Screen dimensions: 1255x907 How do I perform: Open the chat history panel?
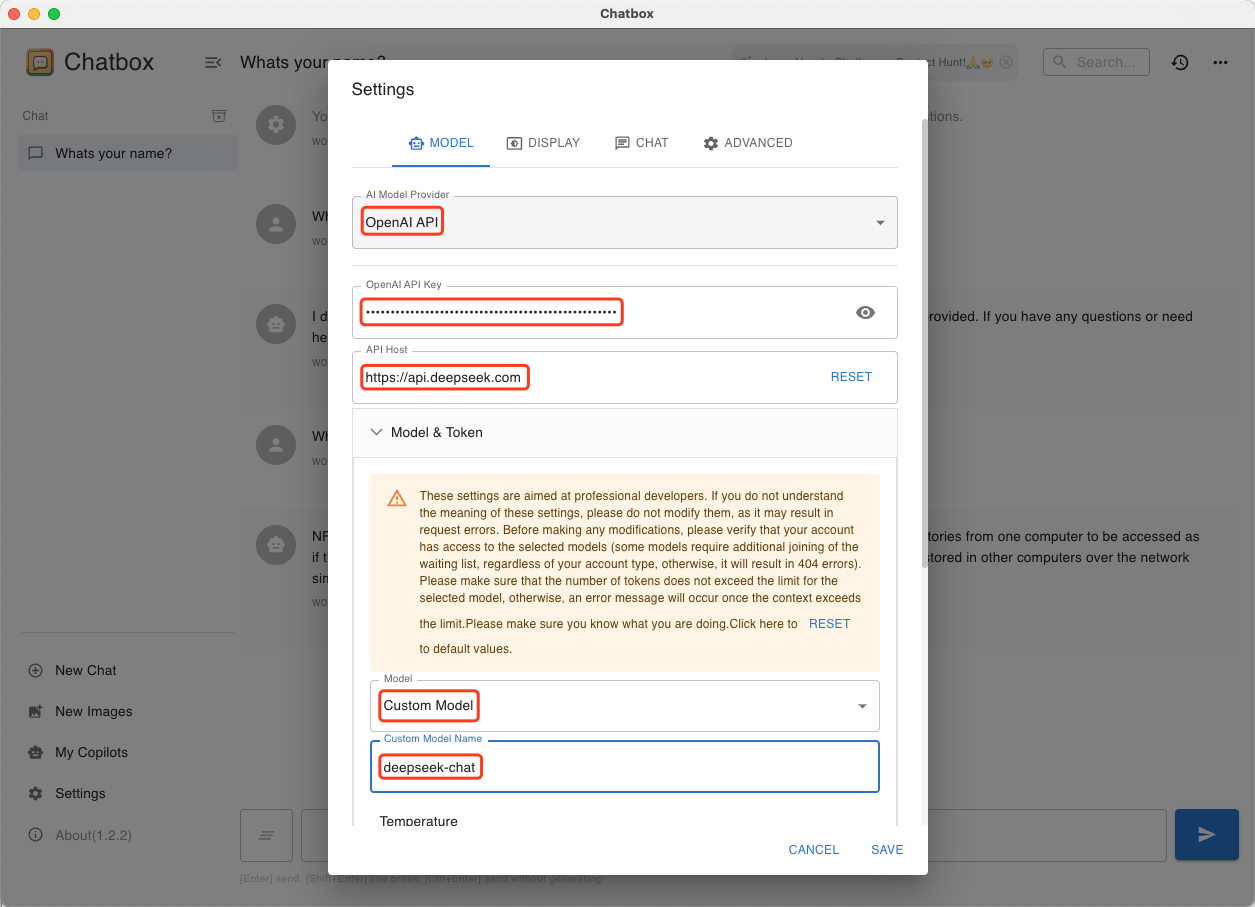point(1180,62)
